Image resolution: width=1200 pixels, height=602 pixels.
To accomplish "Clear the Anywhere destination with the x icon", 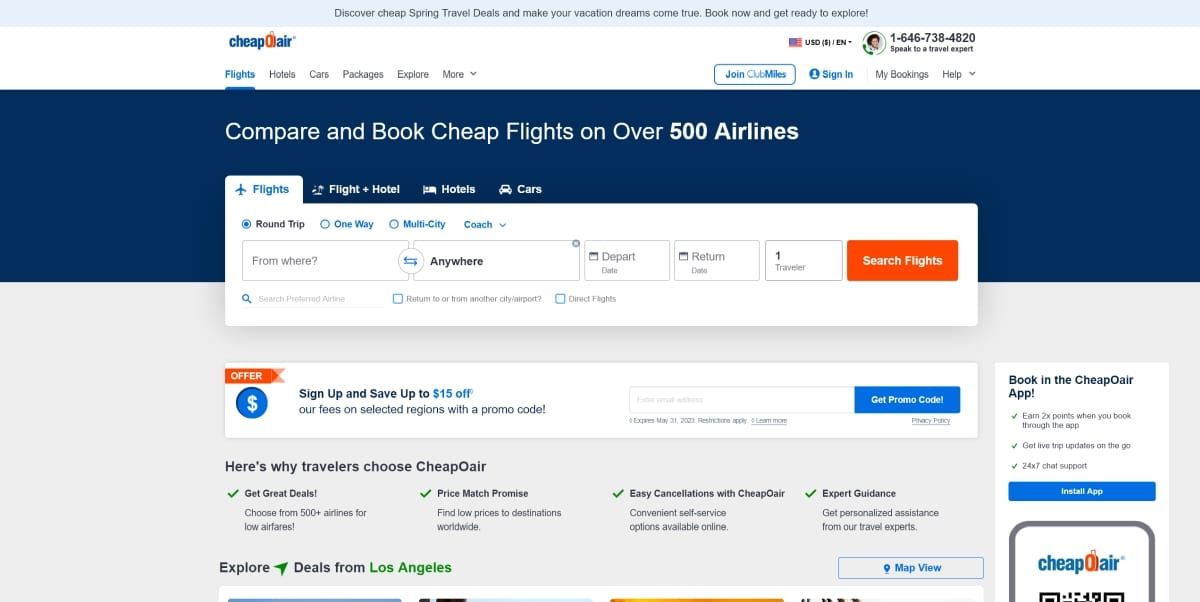I will [x=576, y=244].
